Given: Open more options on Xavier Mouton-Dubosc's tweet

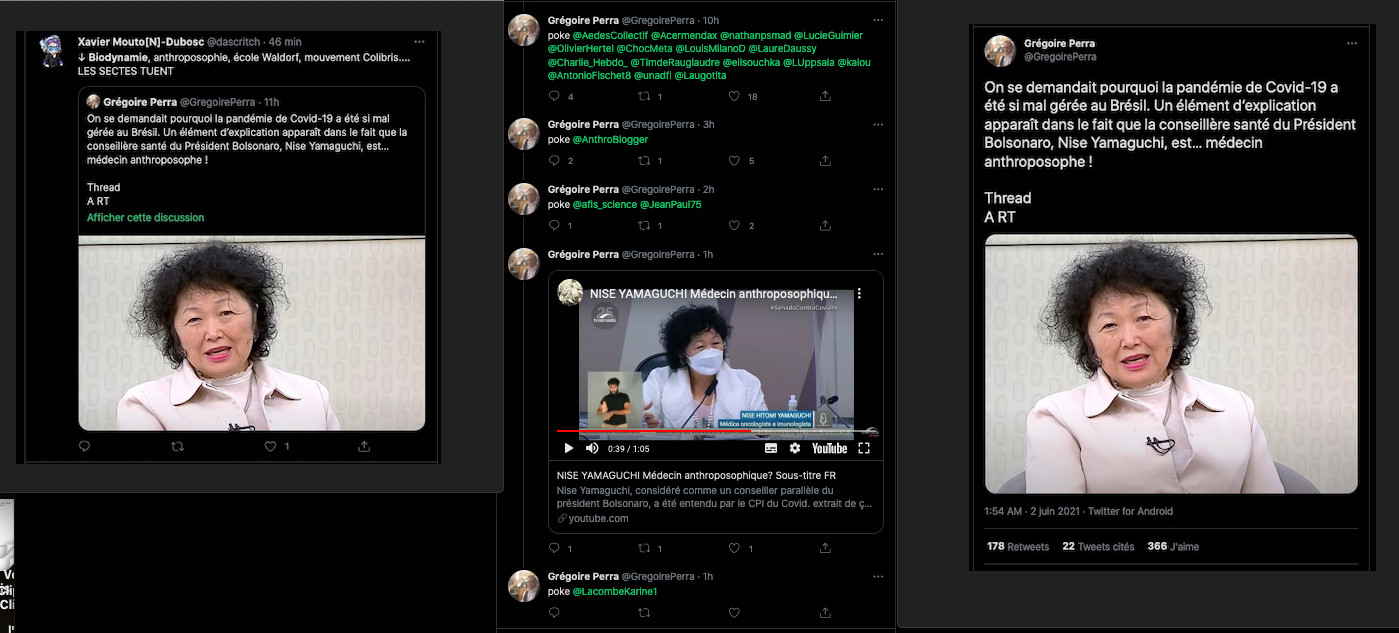Looking at the screenshot, I should click(419, 42).
